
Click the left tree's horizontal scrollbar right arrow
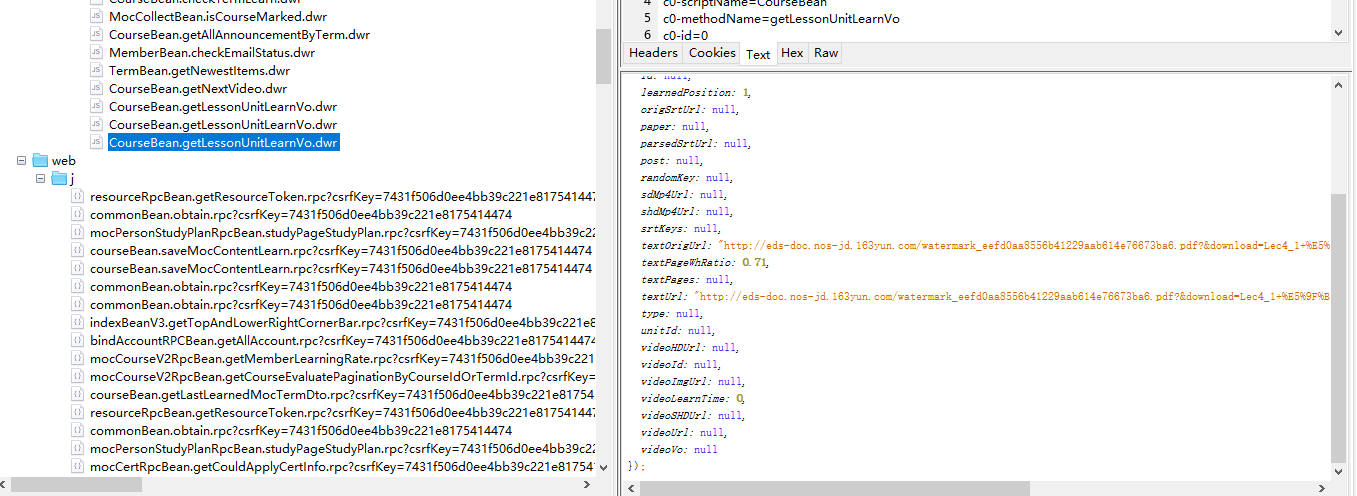587,485
